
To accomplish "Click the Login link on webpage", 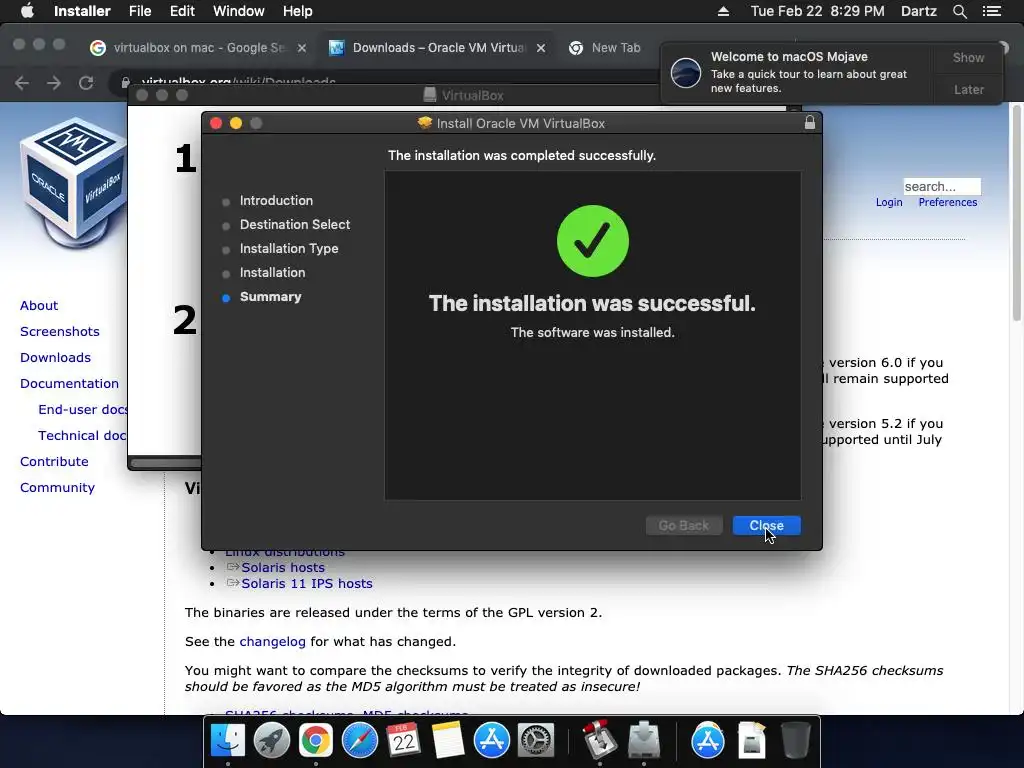I will [x=889, y=202].
